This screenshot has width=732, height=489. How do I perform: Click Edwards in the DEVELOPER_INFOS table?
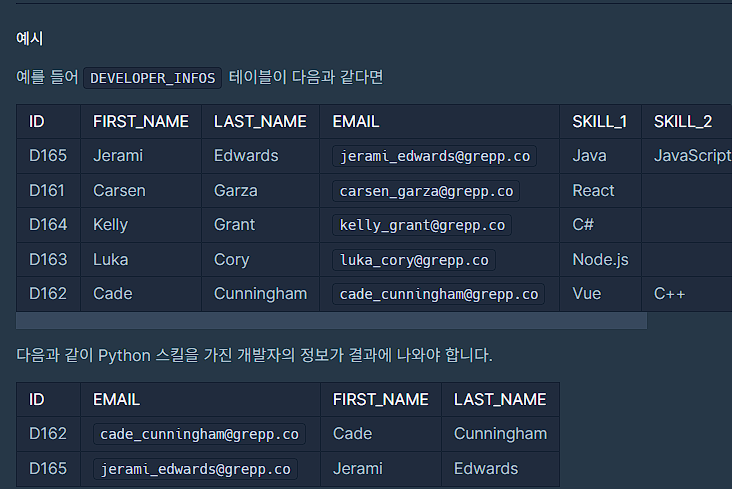(246, 156)
